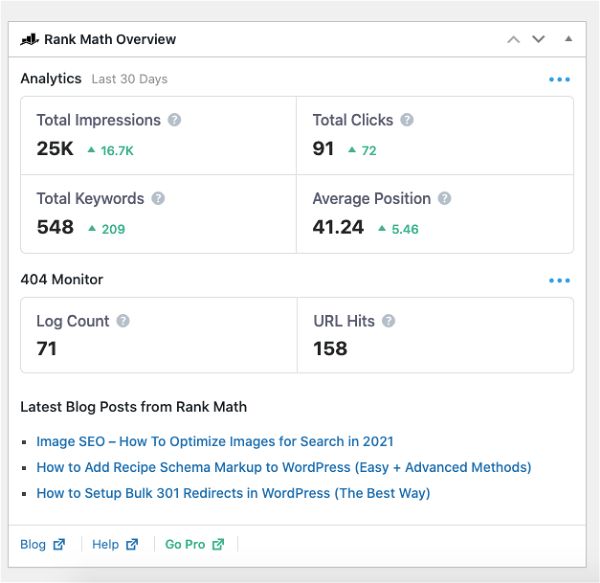
Task: Click the Latest Blog Posts heading
Action: (x=134, y=407)
